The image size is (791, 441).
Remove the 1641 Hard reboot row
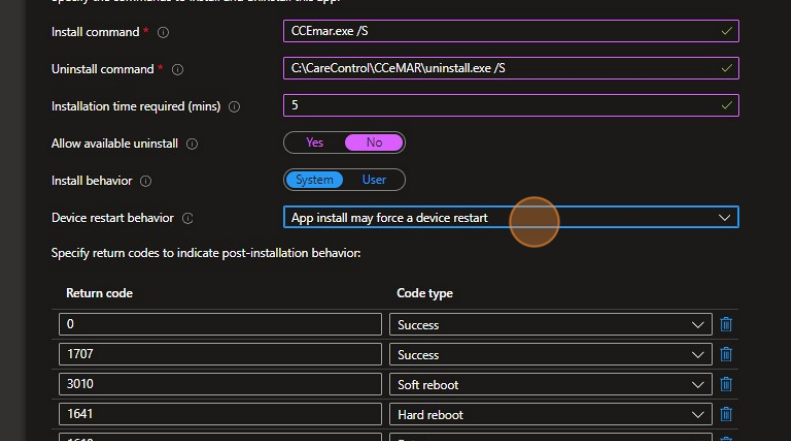[x=726, y=415]
